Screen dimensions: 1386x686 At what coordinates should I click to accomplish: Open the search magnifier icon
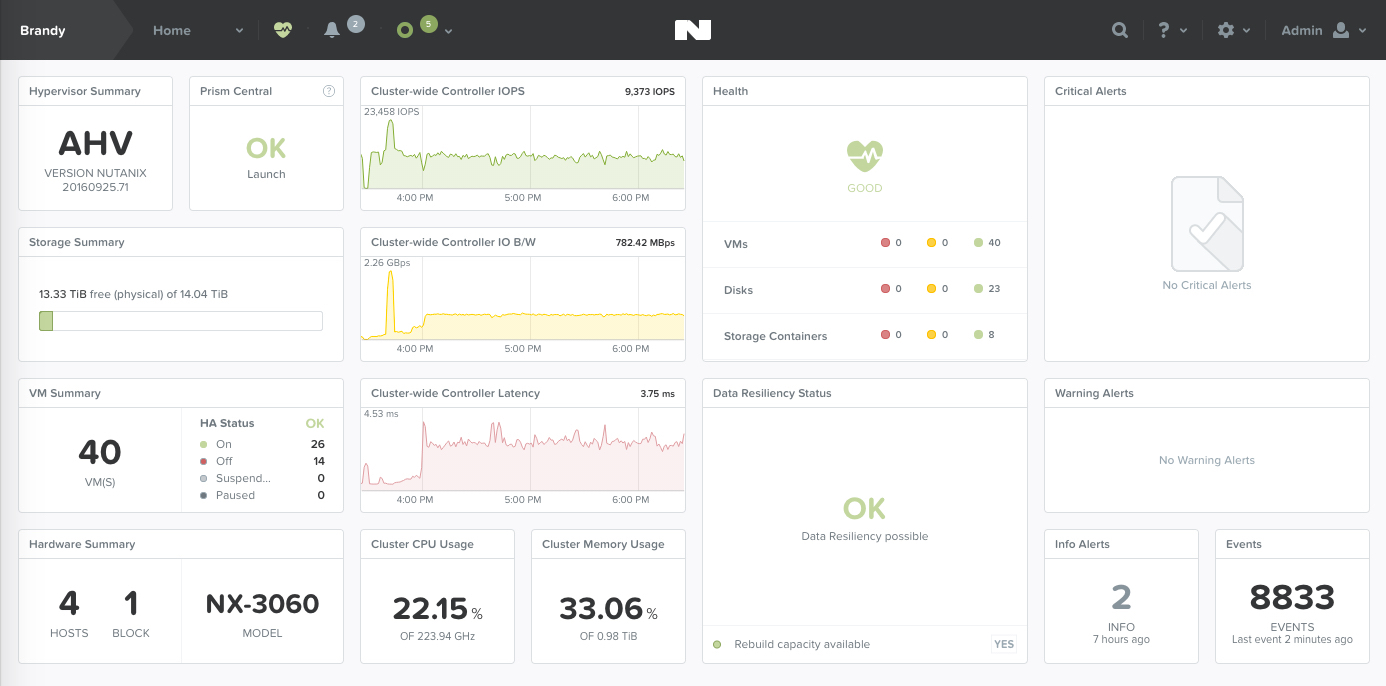coord(1120,30)
